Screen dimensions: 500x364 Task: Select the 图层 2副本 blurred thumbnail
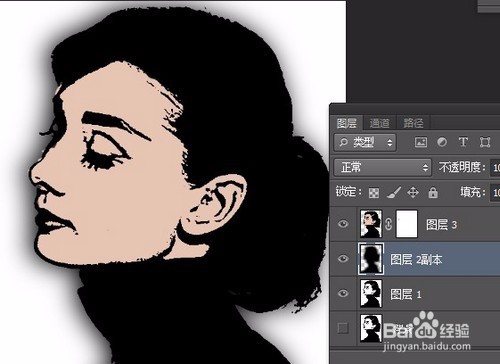coord(371,259)
